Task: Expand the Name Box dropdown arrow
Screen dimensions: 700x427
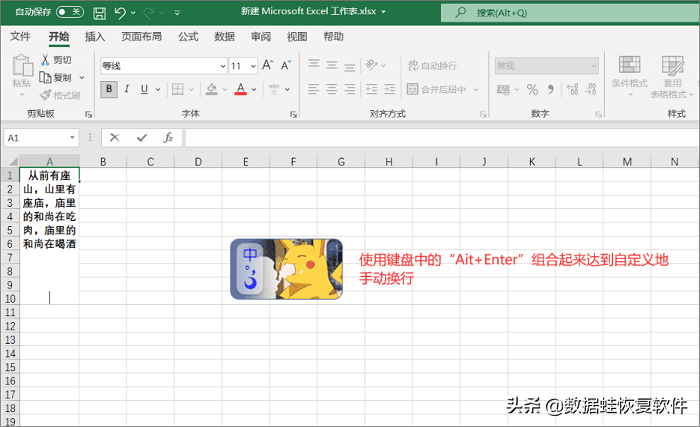Action: tap(72, 138)
